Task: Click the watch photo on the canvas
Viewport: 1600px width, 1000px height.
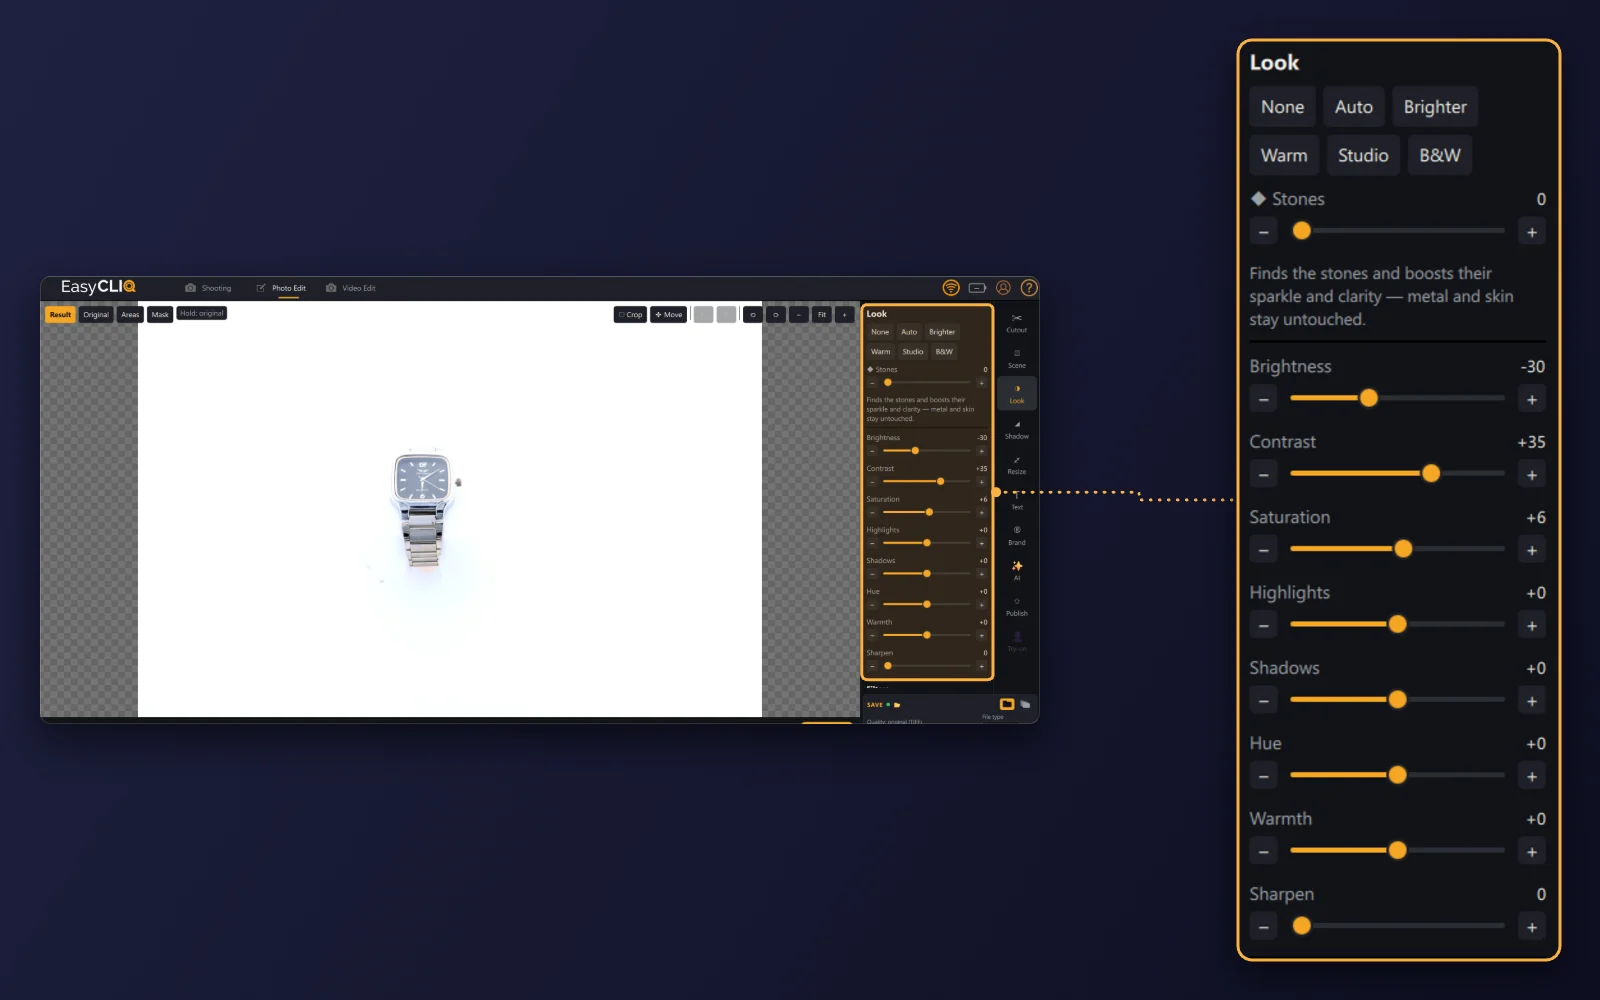Action: [424, 508]
